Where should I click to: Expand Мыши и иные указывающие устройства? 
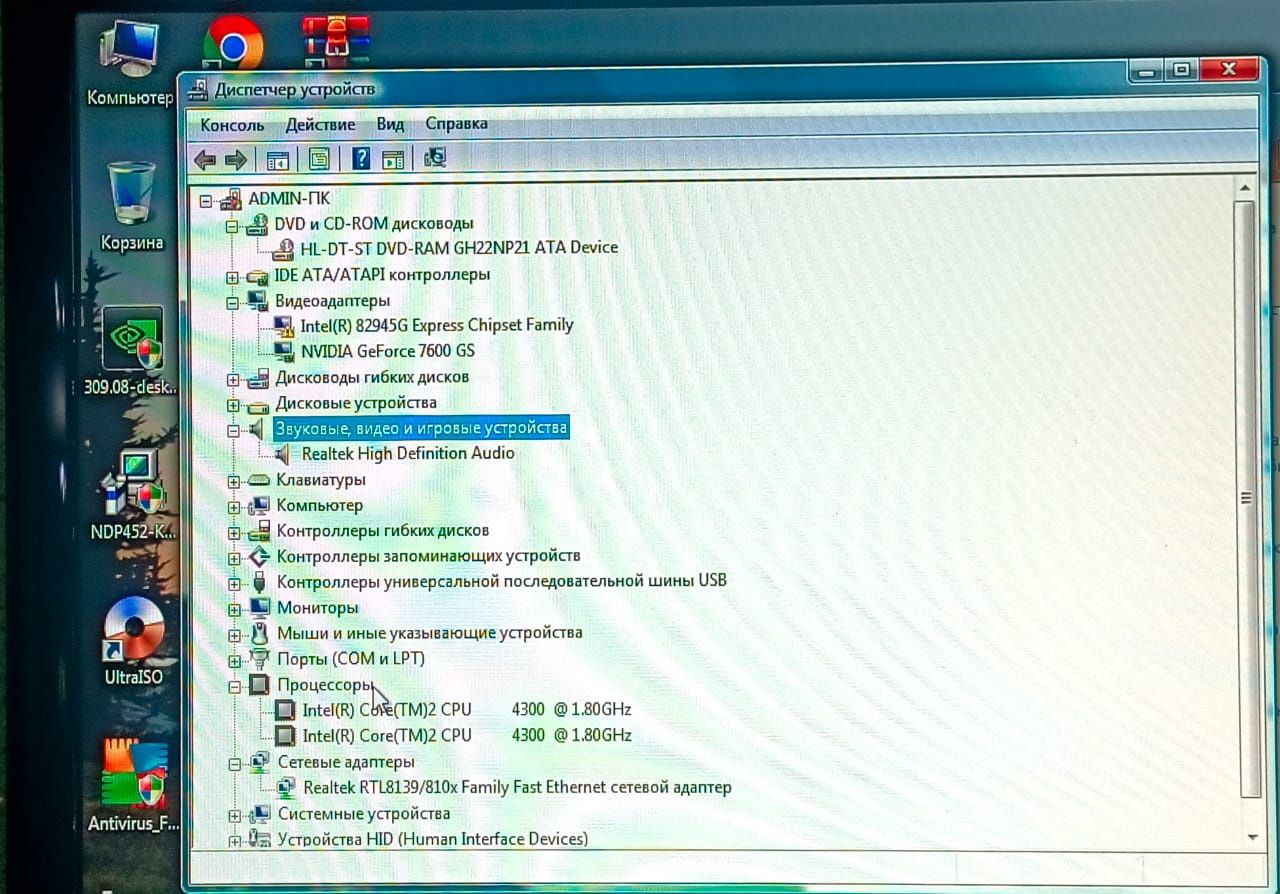coord(233,635)
